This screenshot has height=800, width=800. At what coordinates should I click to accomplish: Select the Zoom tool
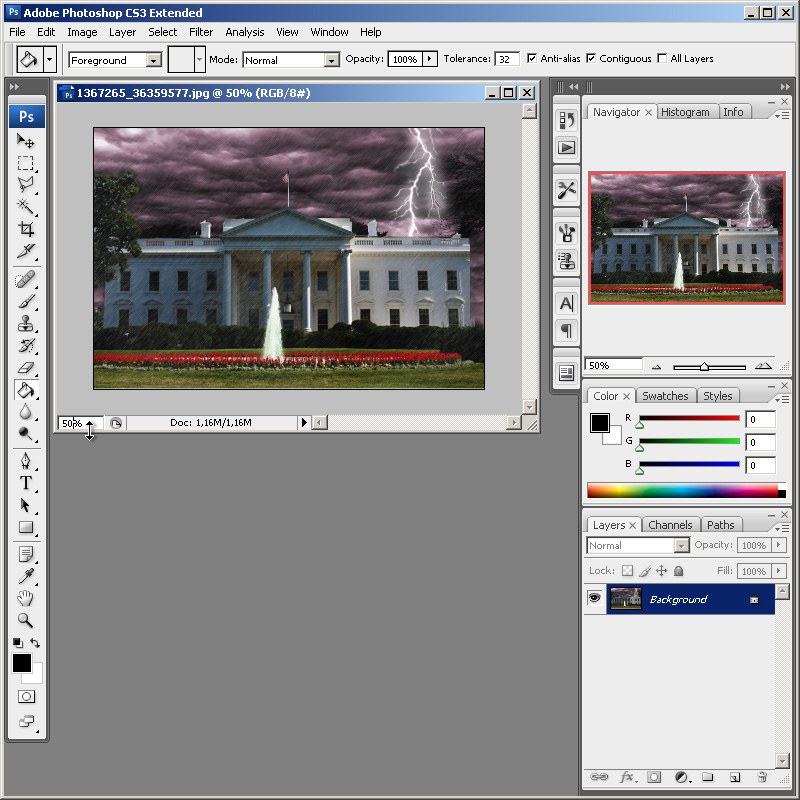pyautogui.click(x=26, y=620)
